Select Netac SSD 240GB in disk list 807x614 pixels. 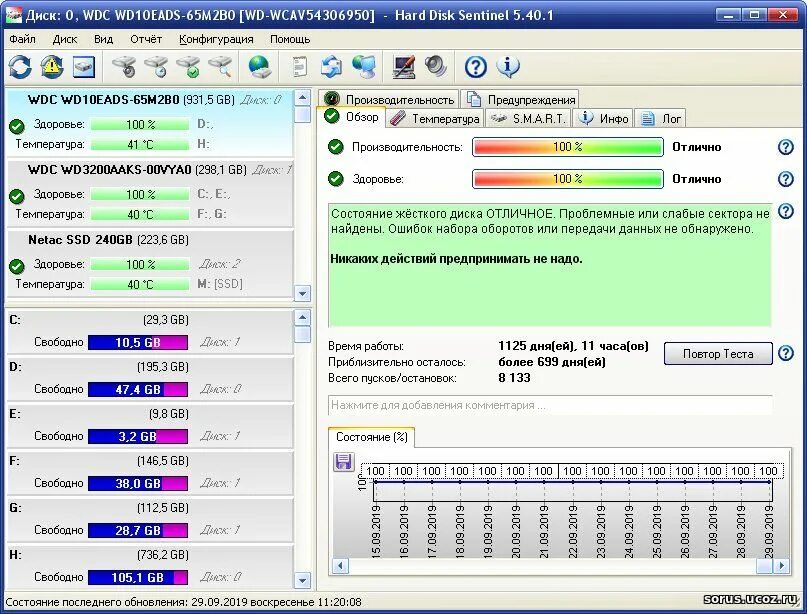click(149, 264)
